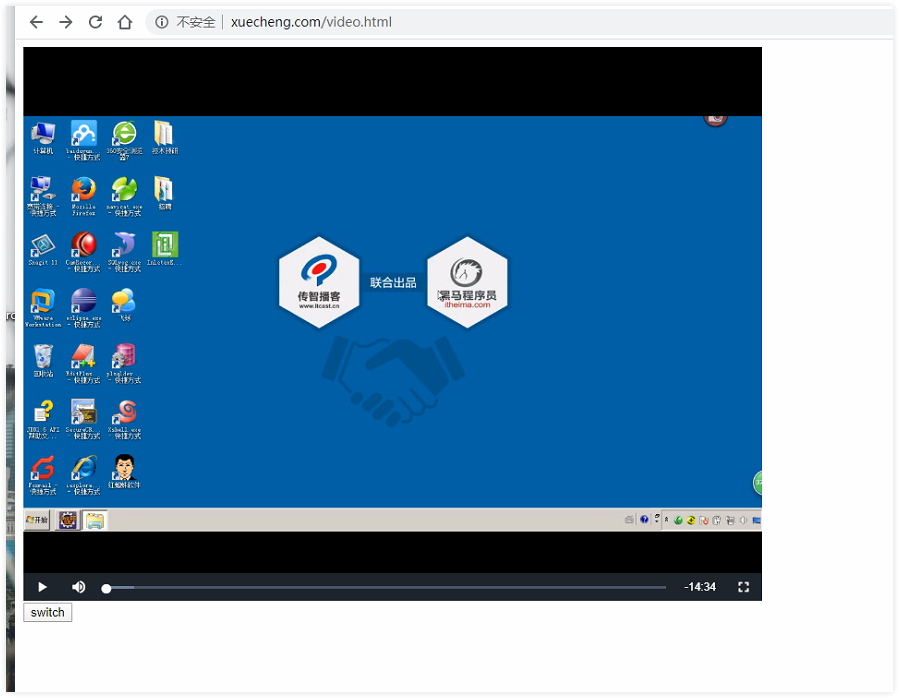Click the Xshell.exe shortcut icon
The image size is (899, 698).
click(x=124, y=419)
